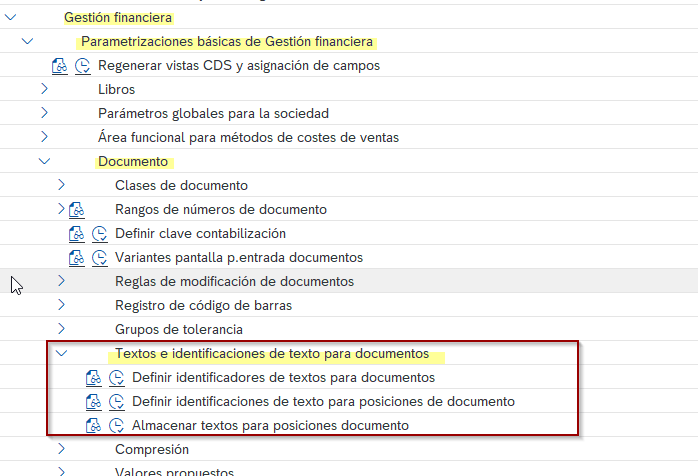Screen dimensions: 698x476
Task: Execute activity icon for Regenerar vistas CDS
Action: (x=82, y=66)
